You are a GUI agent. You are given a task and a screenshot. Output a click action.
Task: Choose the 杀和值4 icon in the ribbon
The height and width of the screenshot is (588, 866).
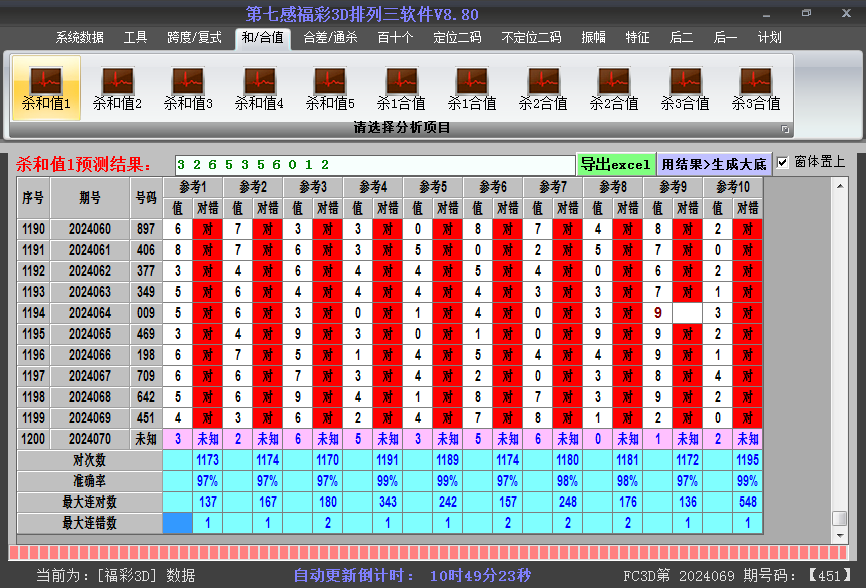pos(259,88)
